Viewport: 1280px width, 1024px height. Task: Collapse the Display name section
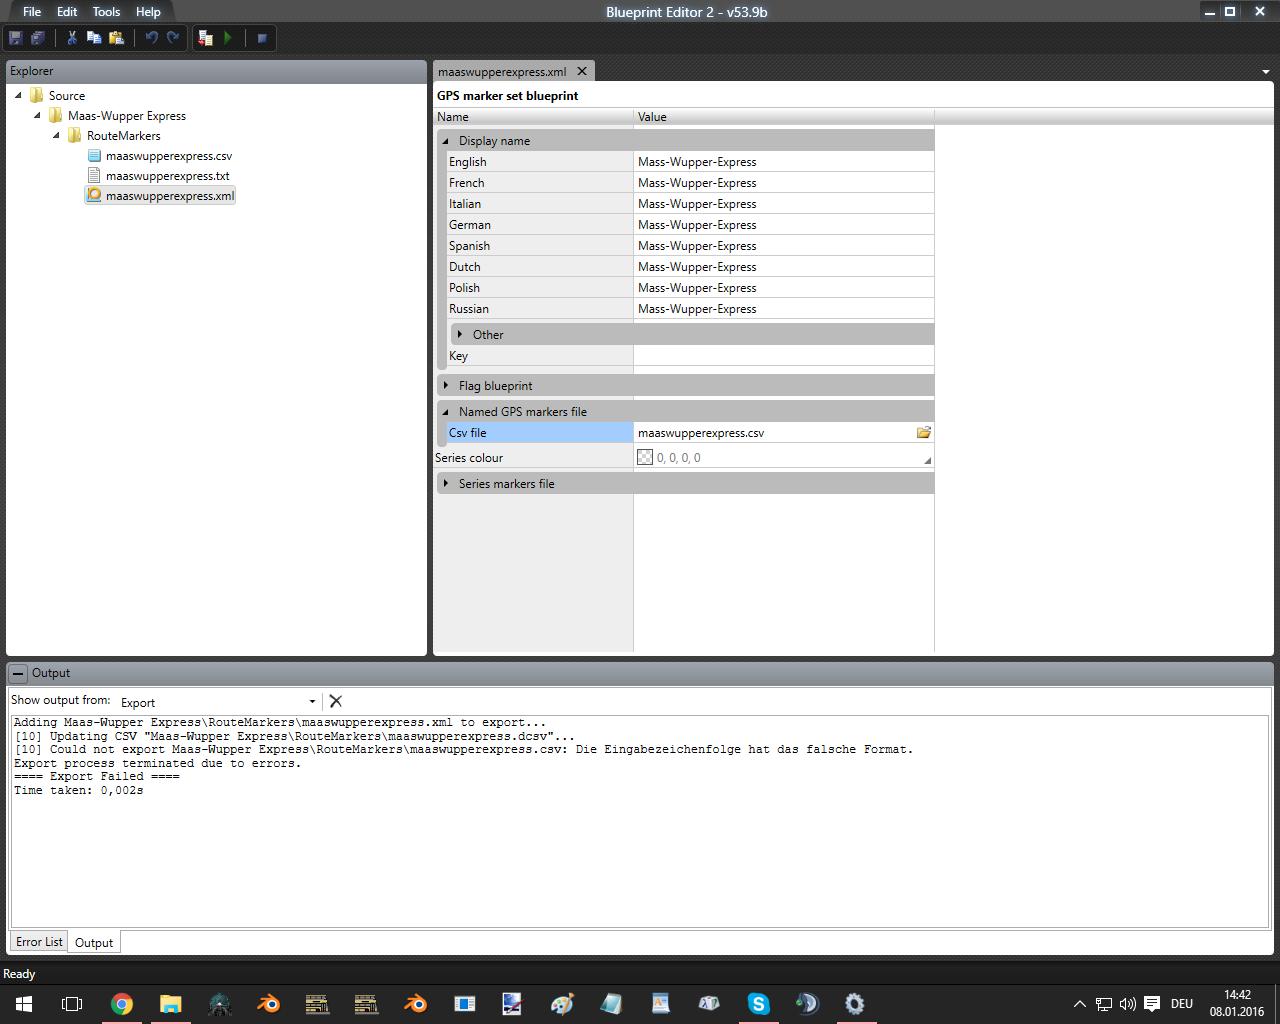[x=446, y=141]
